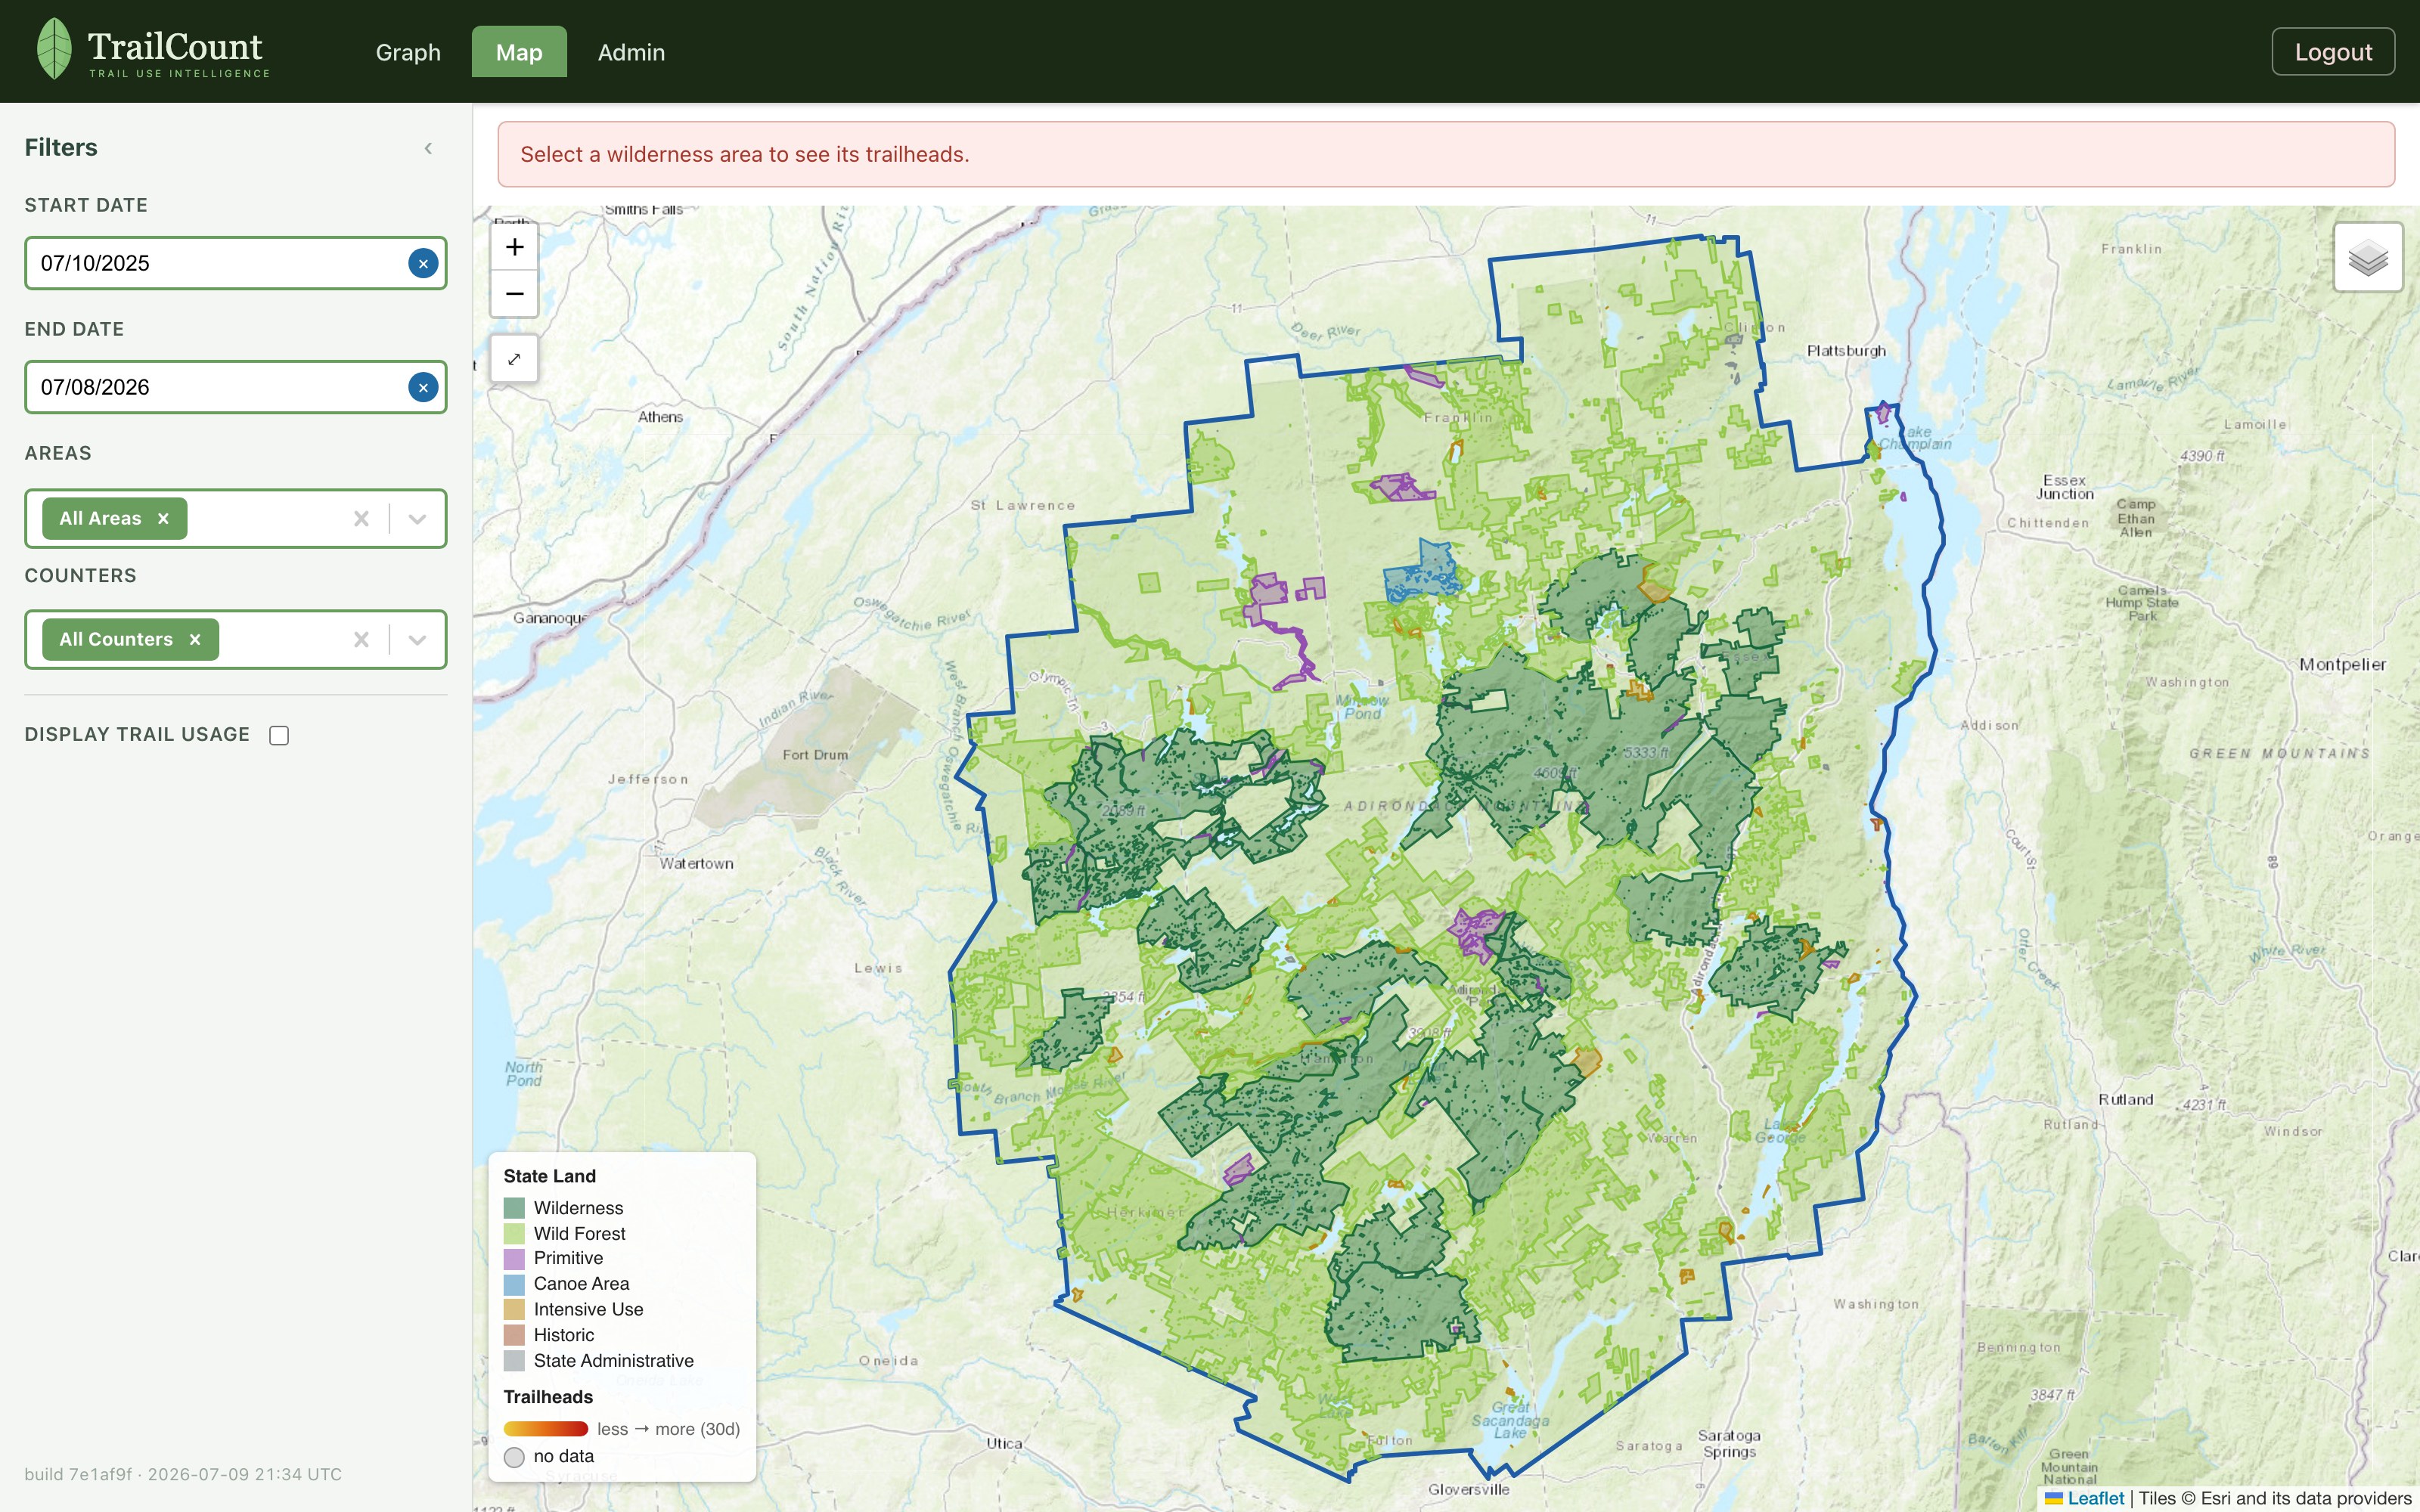The width and height of the screenshot is (2420, 1512).
Task: Click the Watertown map label
Action: coord(696,863)
